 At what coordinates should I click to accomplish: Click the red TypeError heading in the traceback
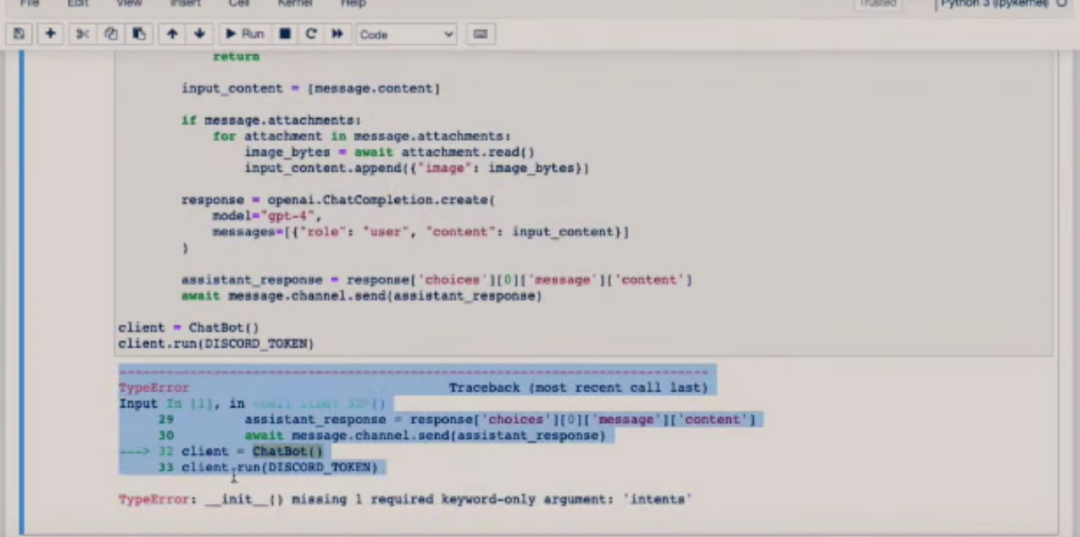tap(154, 388)
